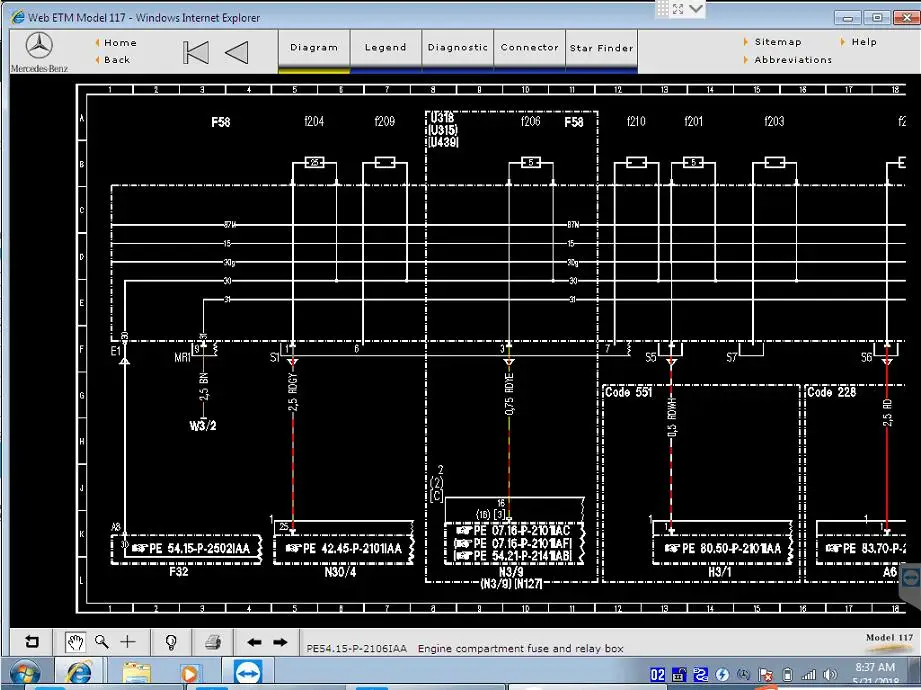Reset view with bottom-left rotate icon

(32, 642)
